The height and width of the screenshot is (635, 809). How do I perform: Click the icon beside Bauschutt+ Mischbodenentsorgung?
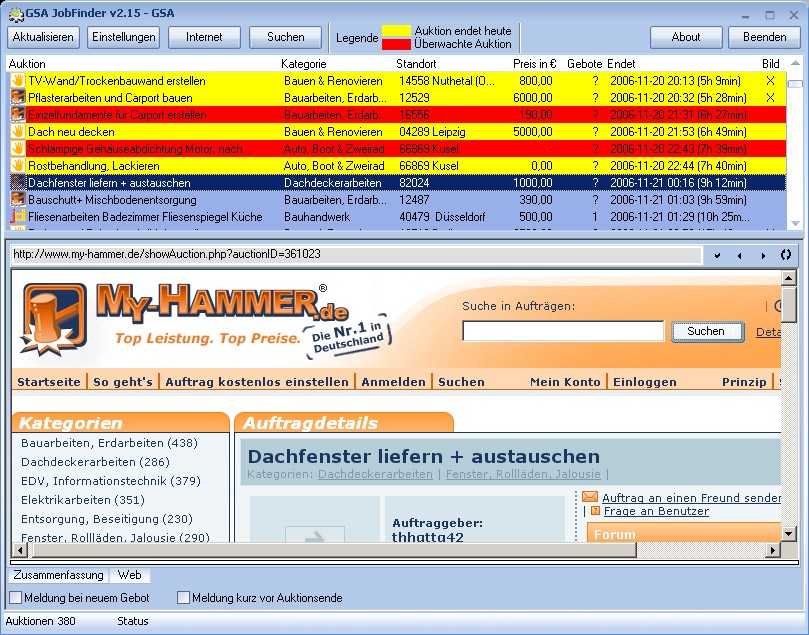18,200
